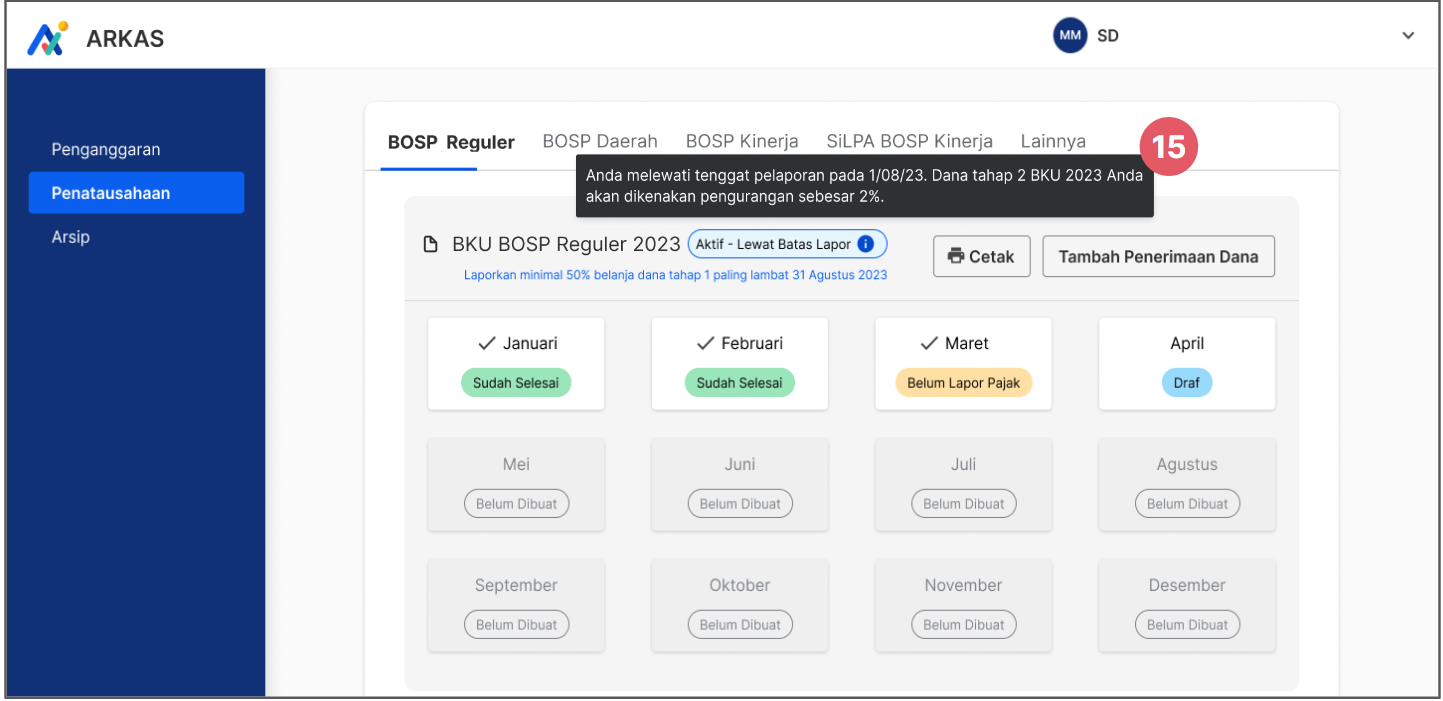
Task: Switch to the BOSP Kinerja tab
Action: (x=742, y=141)
